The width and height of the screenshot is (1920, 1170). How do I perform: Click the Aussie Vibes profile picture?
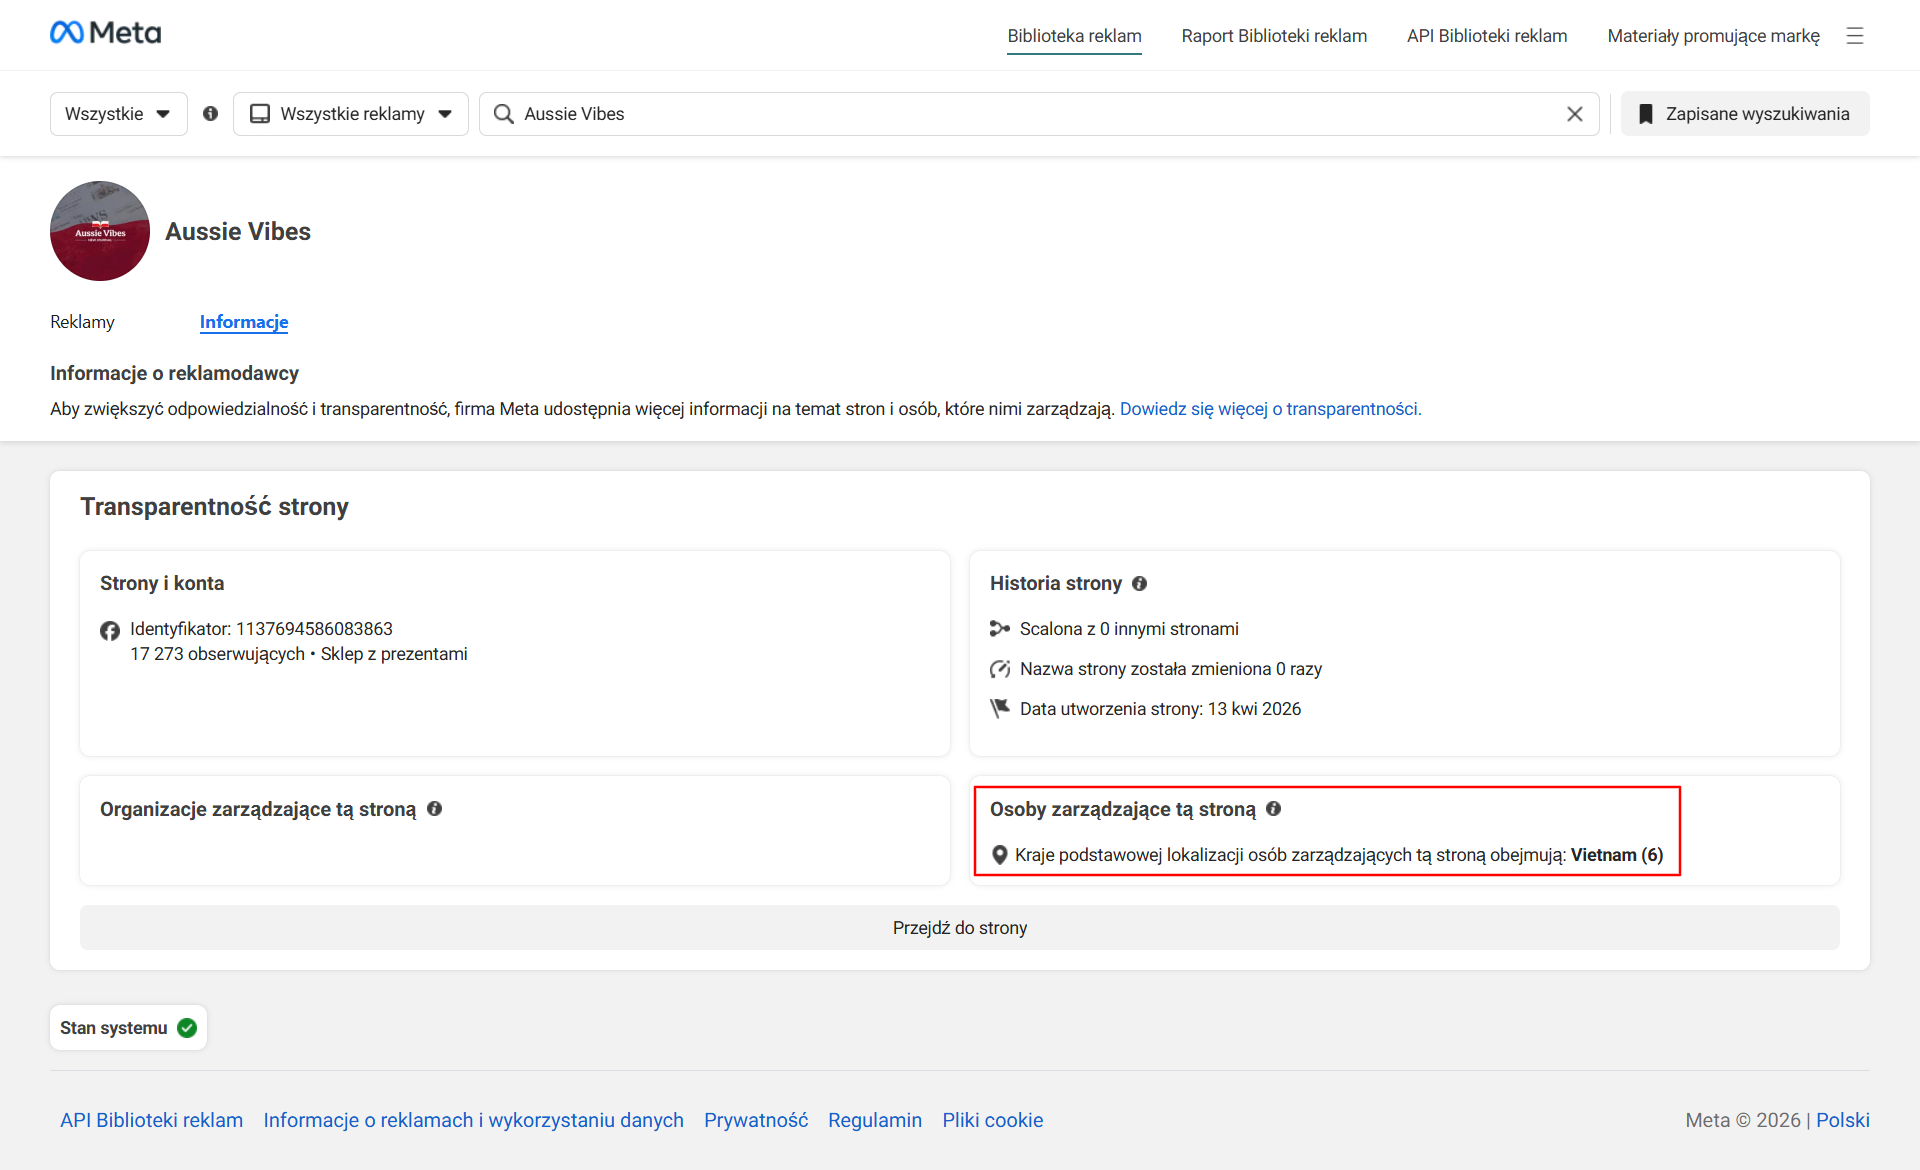pos(100,231)
